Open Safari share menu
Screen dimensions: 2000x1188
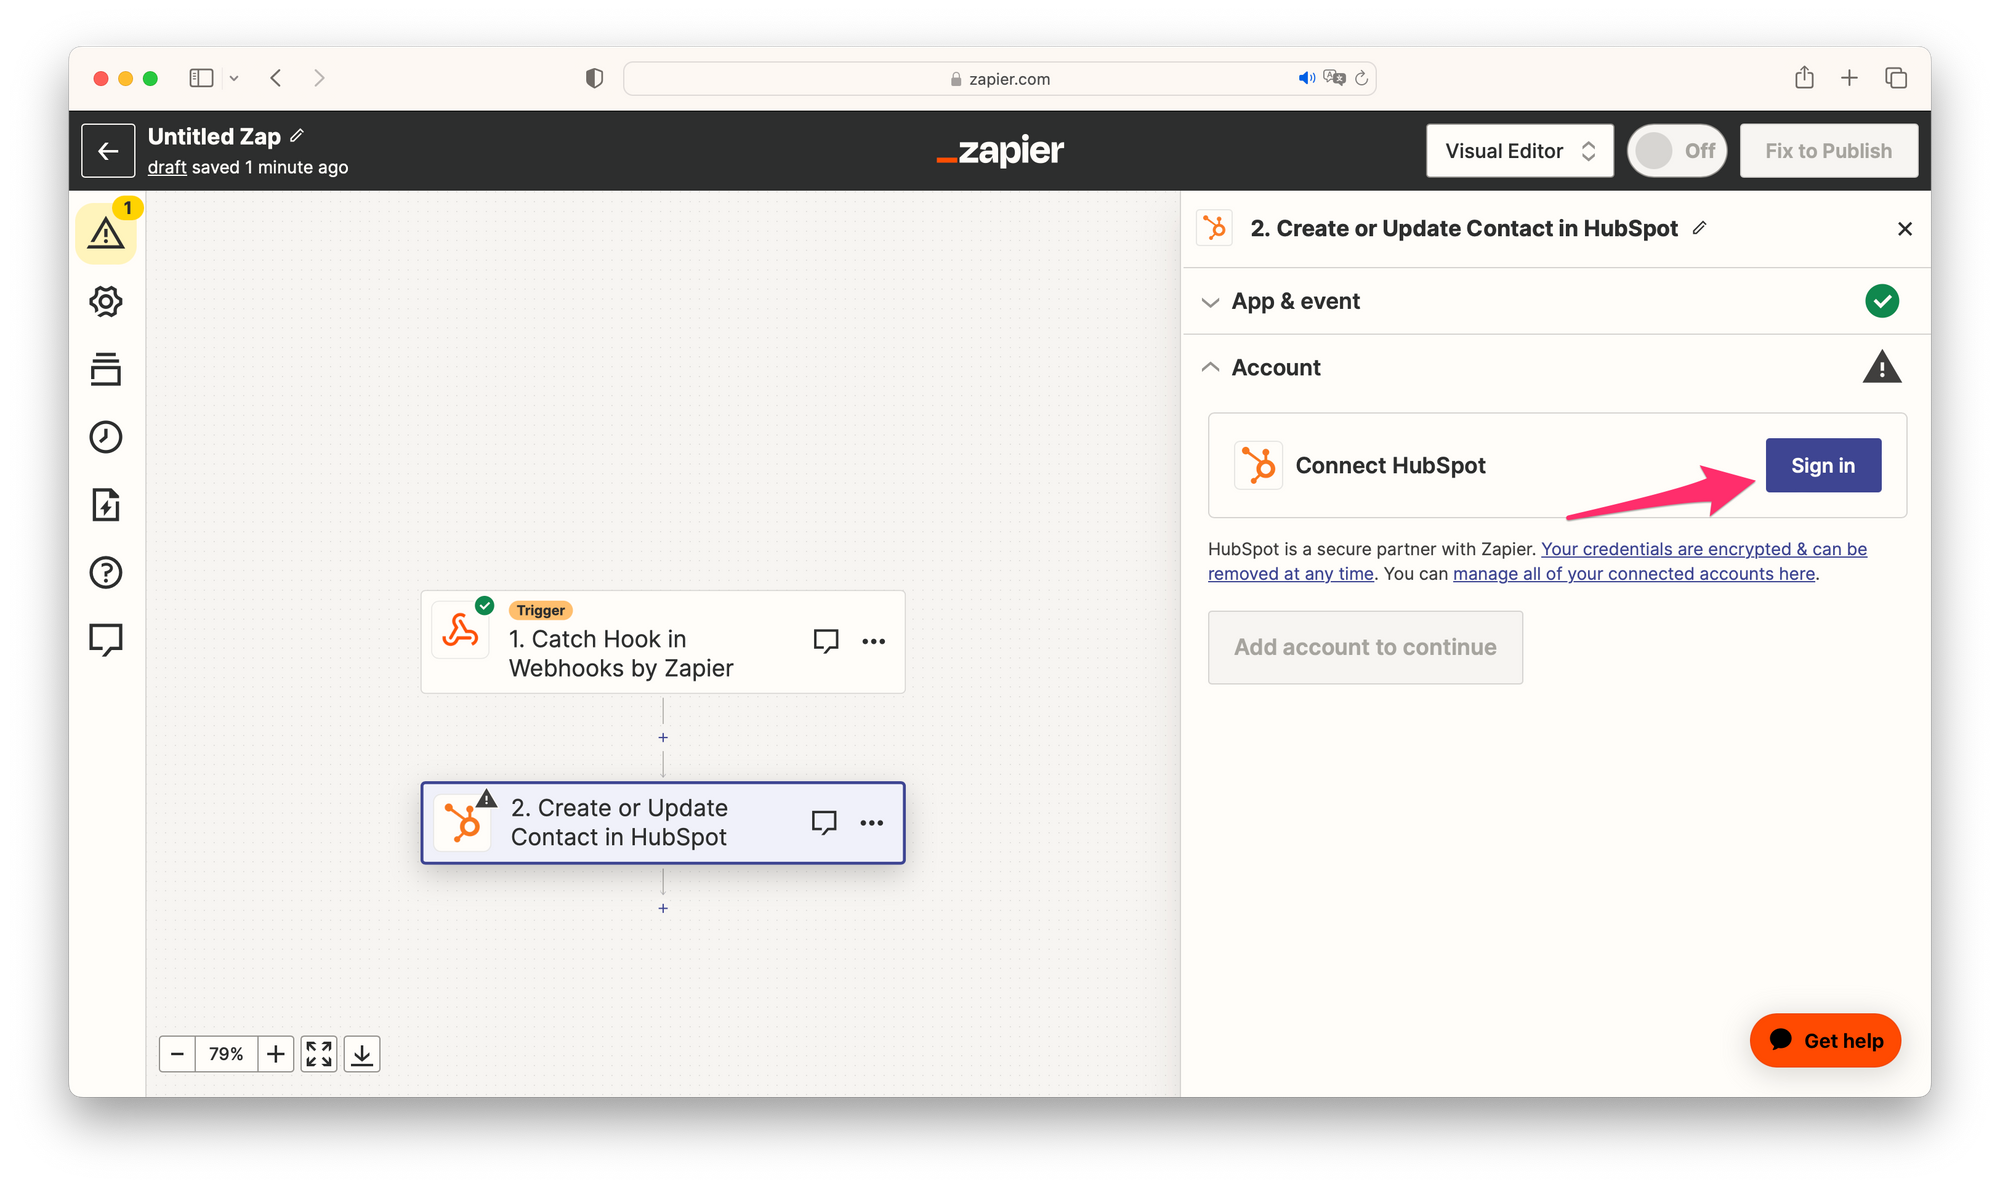1804,78
